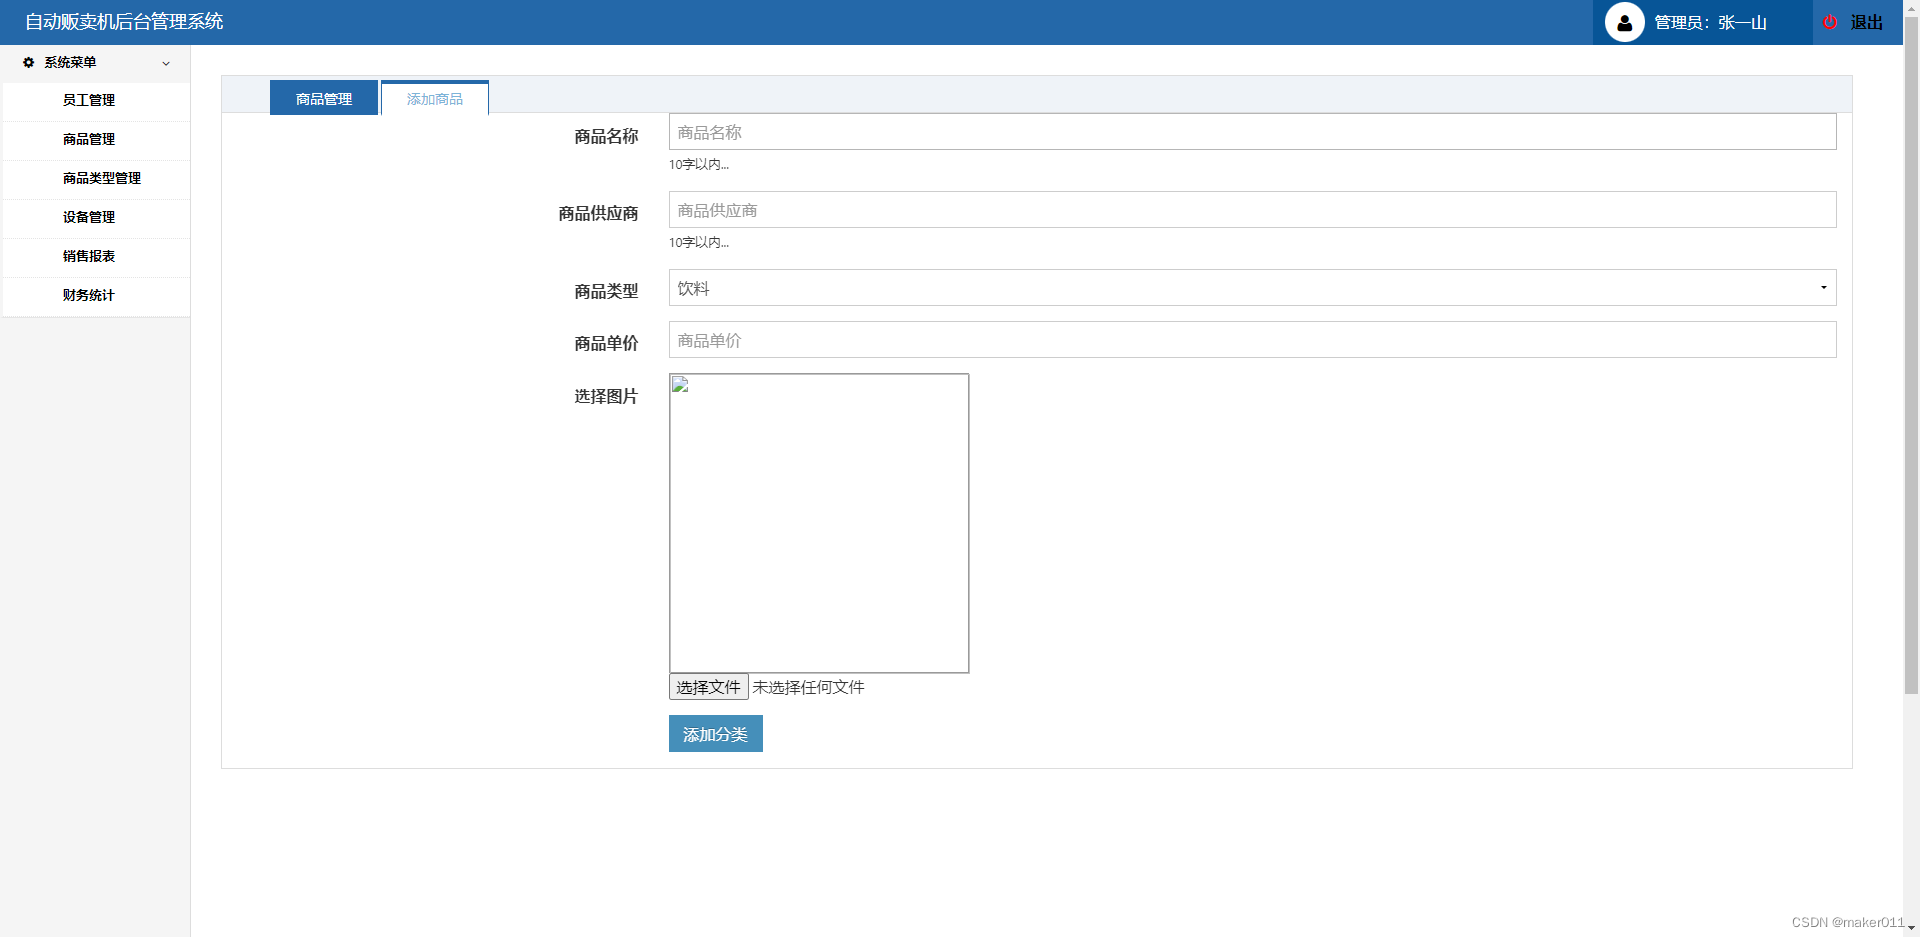Focus the 商品单价 input field
1920x937 pixels.
tap(1252, 340)
